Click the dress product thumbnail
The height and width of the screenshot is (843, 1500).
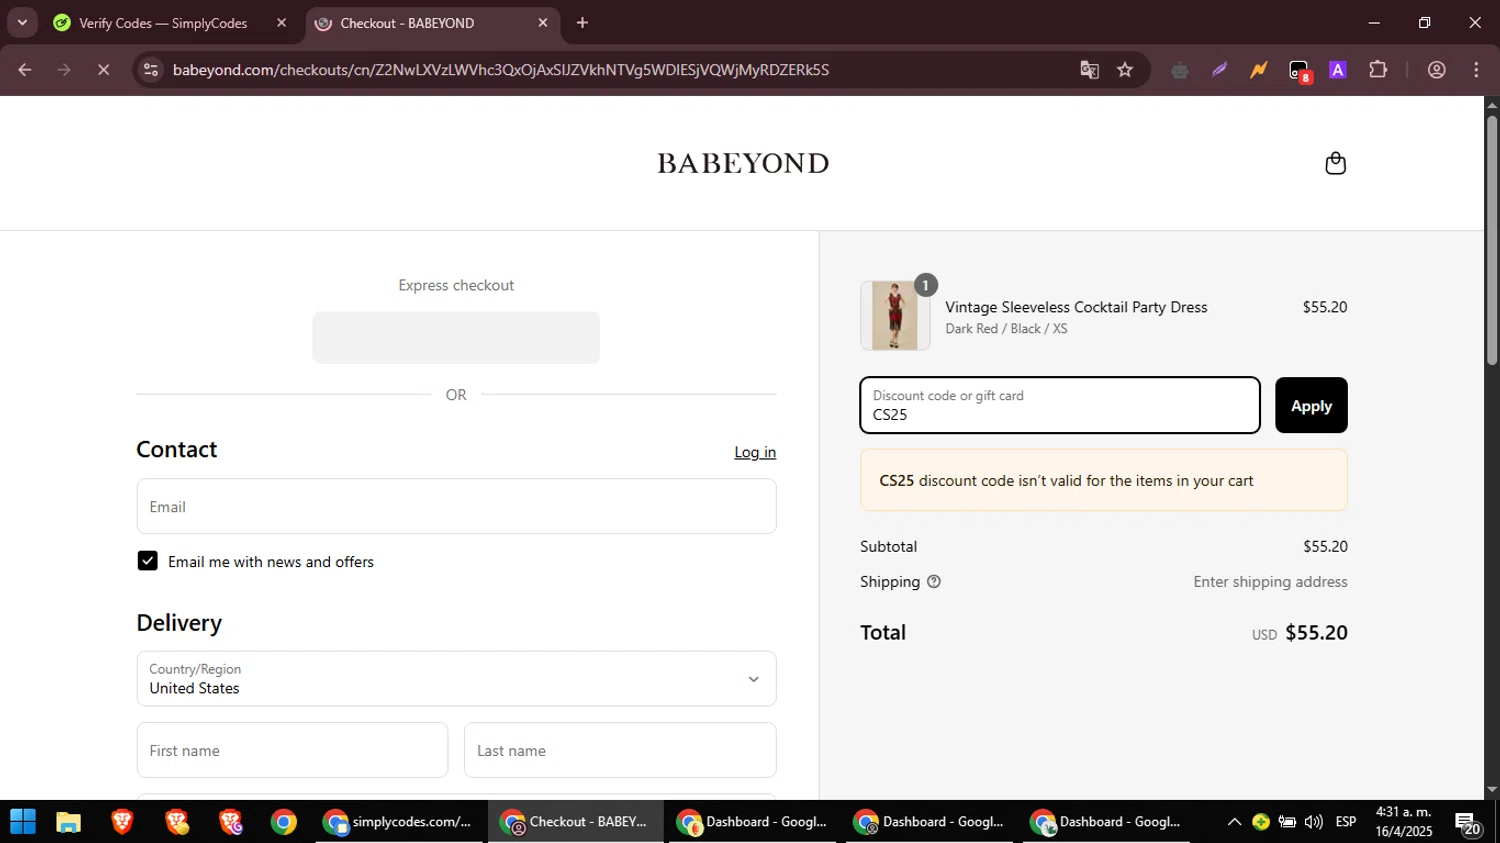(895, 315)
